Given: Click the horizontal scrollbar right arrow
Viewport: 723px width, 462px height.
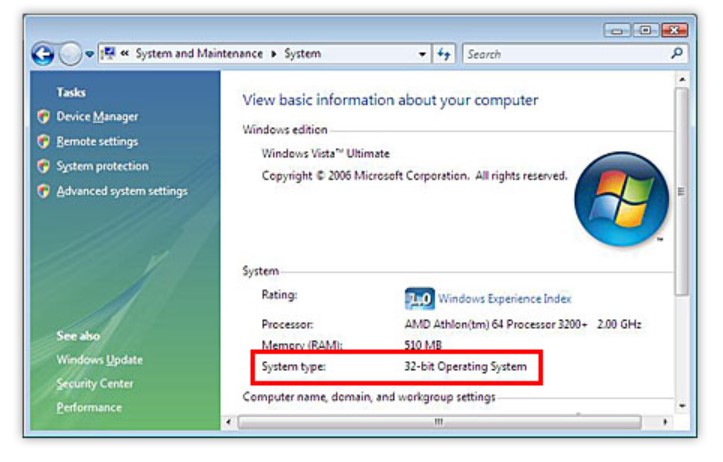Looking at the screenshot, I should [x=665, y=421].
